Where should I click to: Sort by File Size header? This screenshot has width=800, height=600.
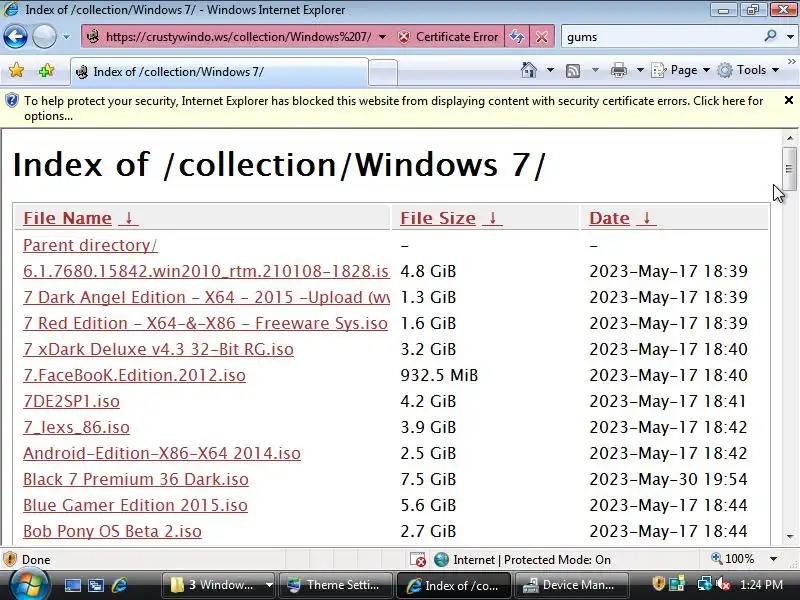(438, 218)
